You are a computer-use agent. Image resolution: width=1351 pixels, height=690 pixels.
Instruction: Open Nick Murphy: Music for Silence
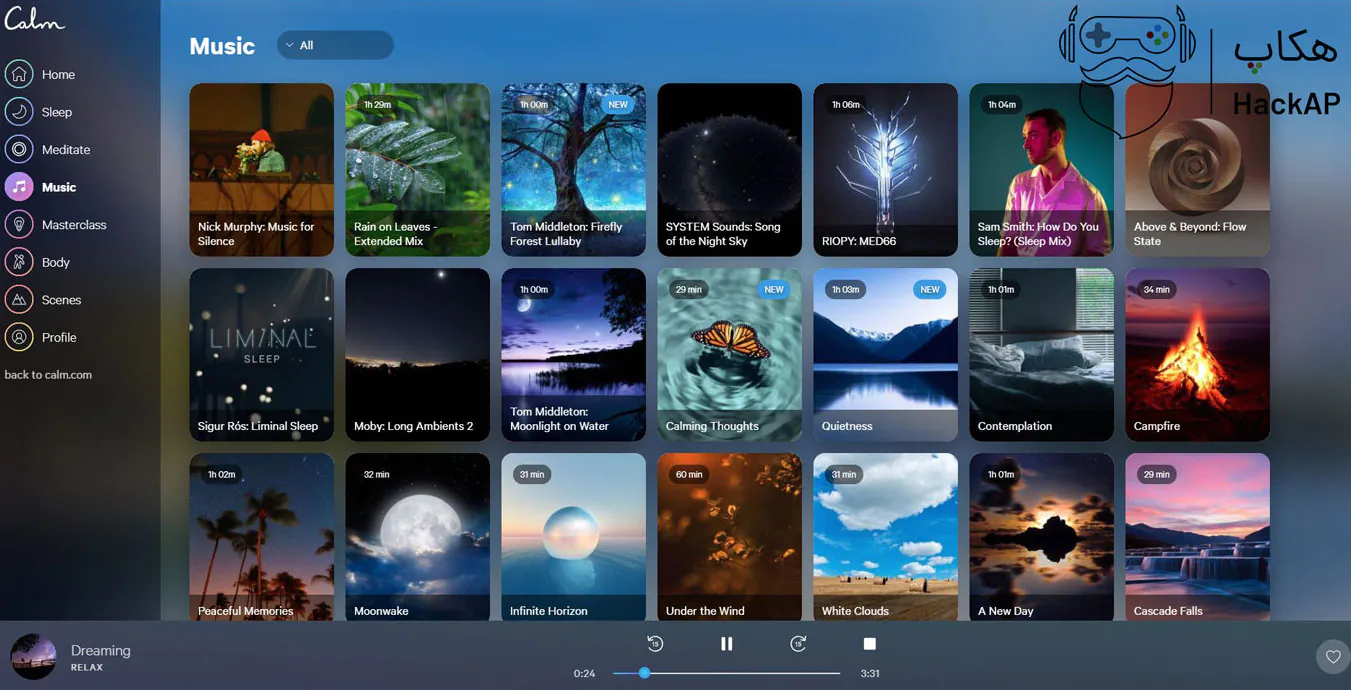click(262, 170)
